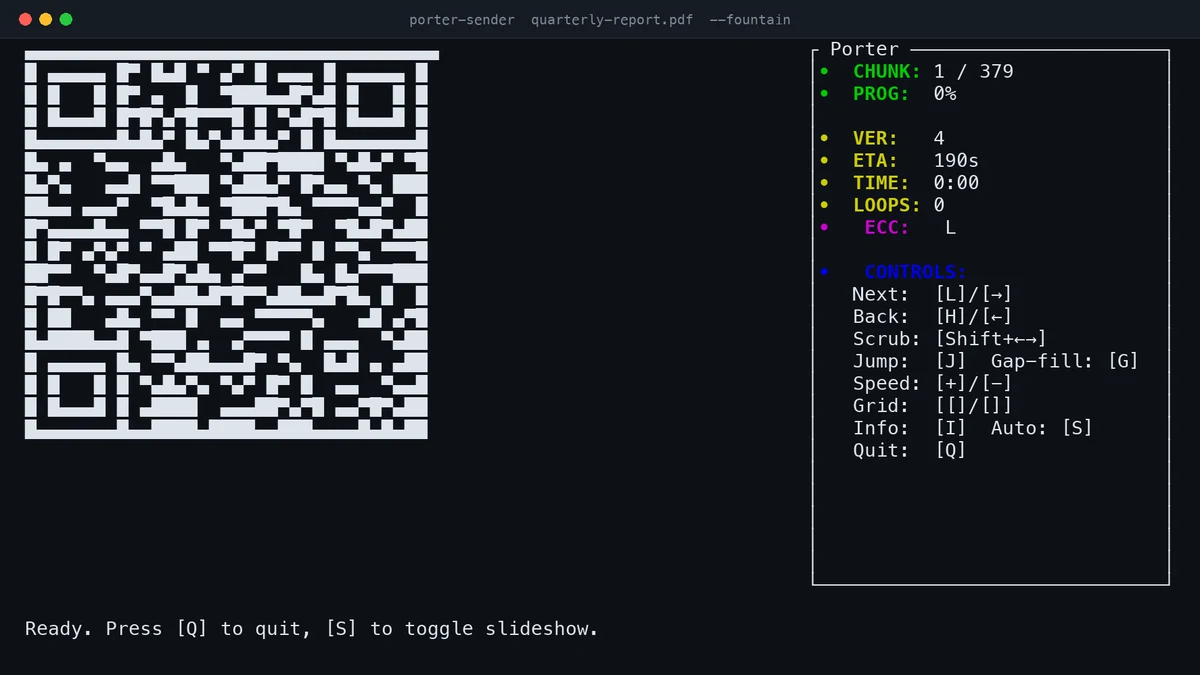Image resolution: width=1200 pixels, height=675 pixels.
Task: Click the ECC value 'L'
Action: coord(951,227)
